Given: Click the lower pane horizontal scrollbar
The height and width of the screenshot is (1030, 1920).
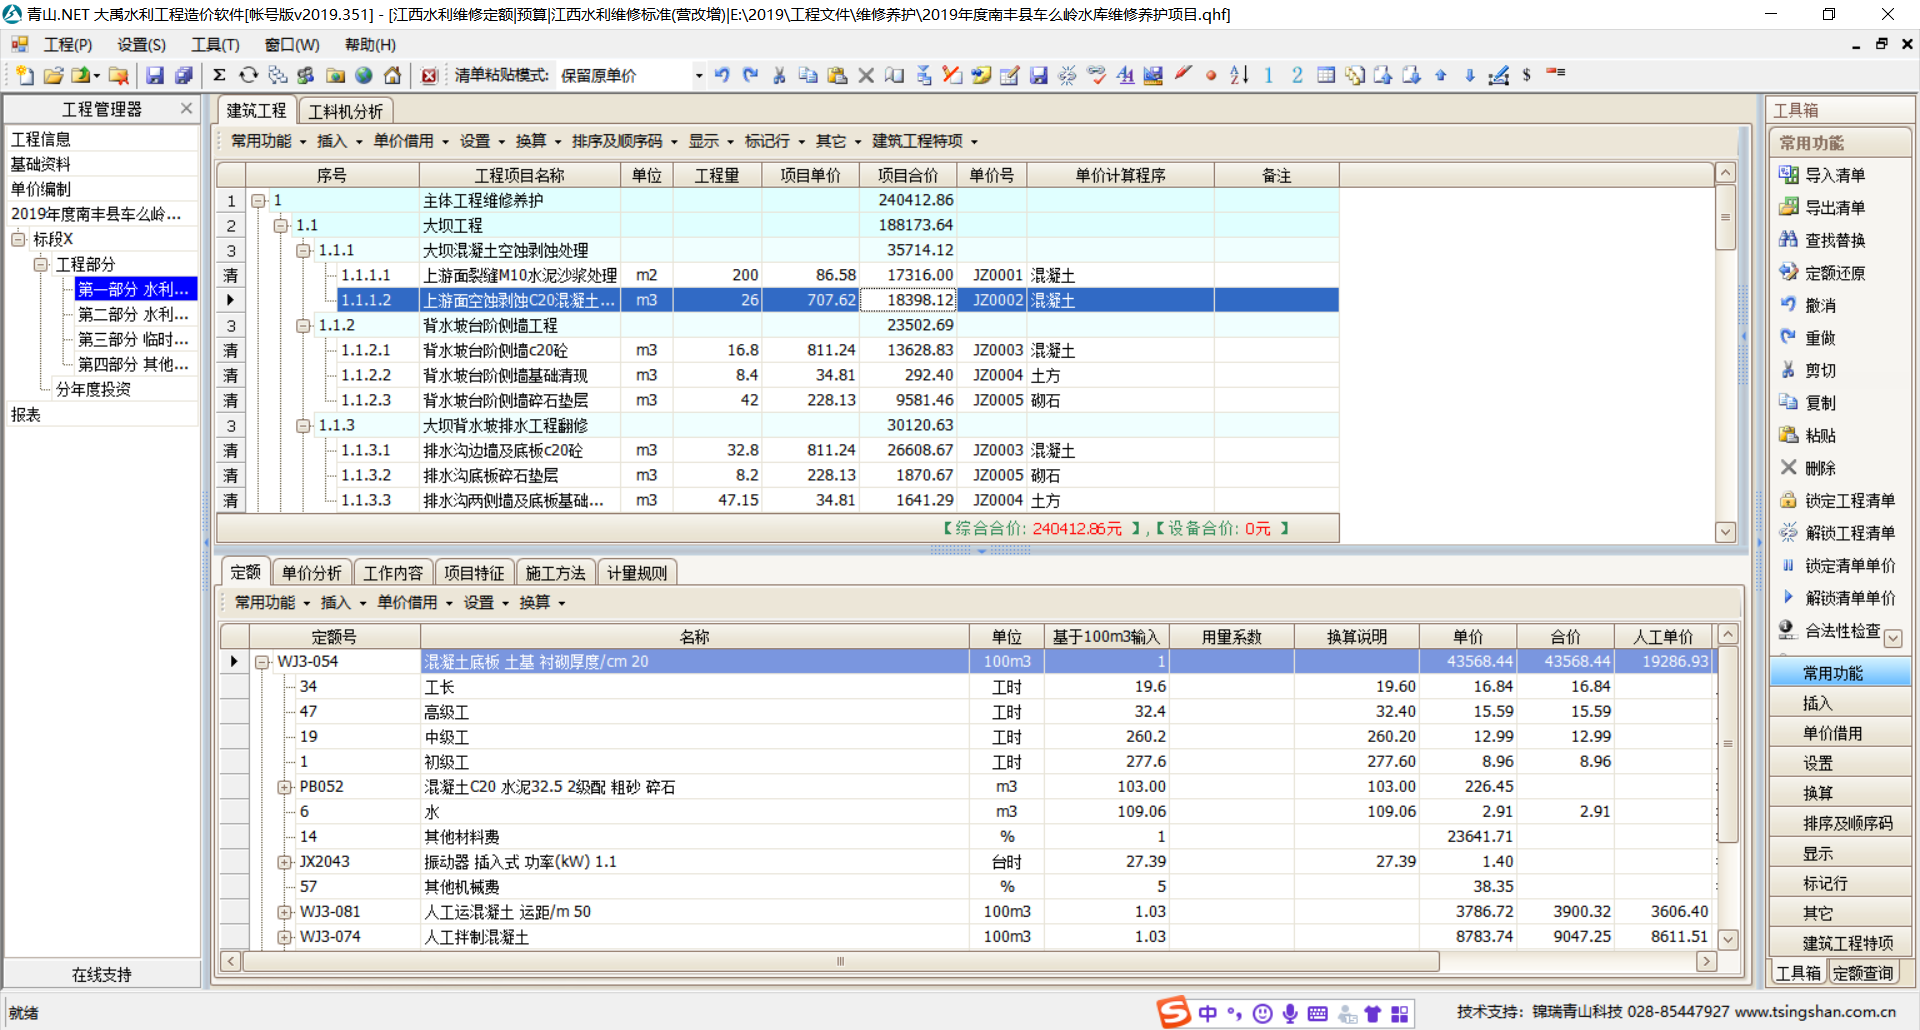Looking at the screenshot, I should coord(840,961).
